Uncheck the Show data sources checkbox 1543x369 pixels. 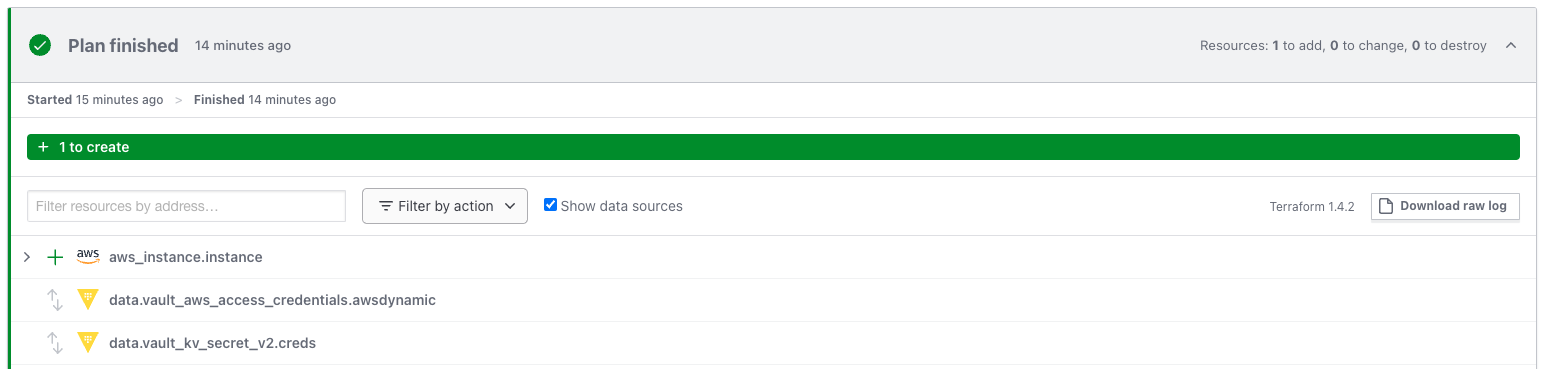[550, 205]
